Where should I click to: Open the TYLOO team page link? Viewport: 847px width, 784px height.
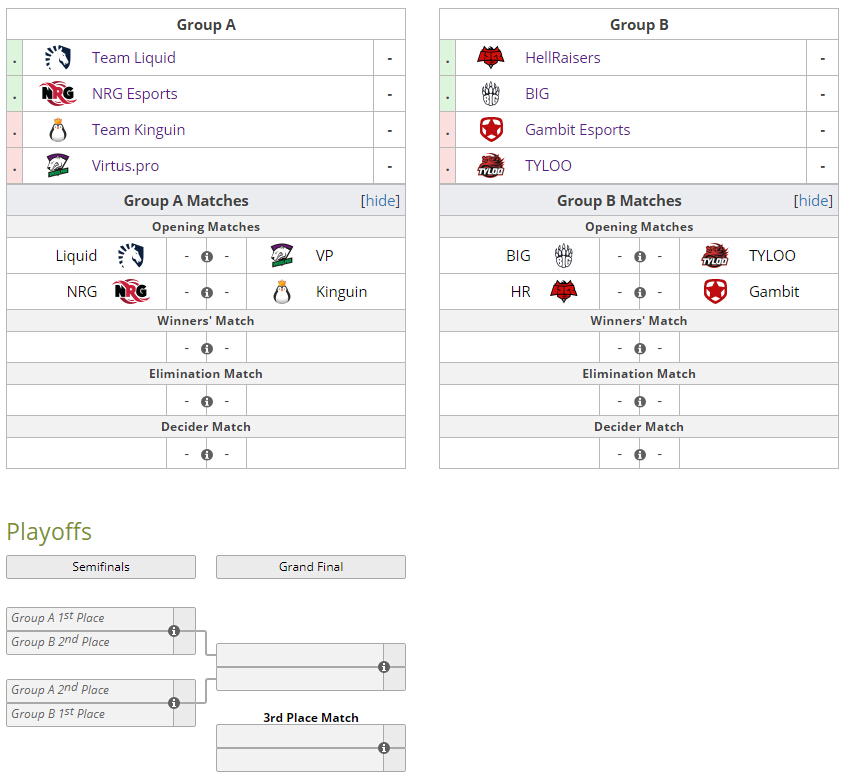[x=548, y=166]
